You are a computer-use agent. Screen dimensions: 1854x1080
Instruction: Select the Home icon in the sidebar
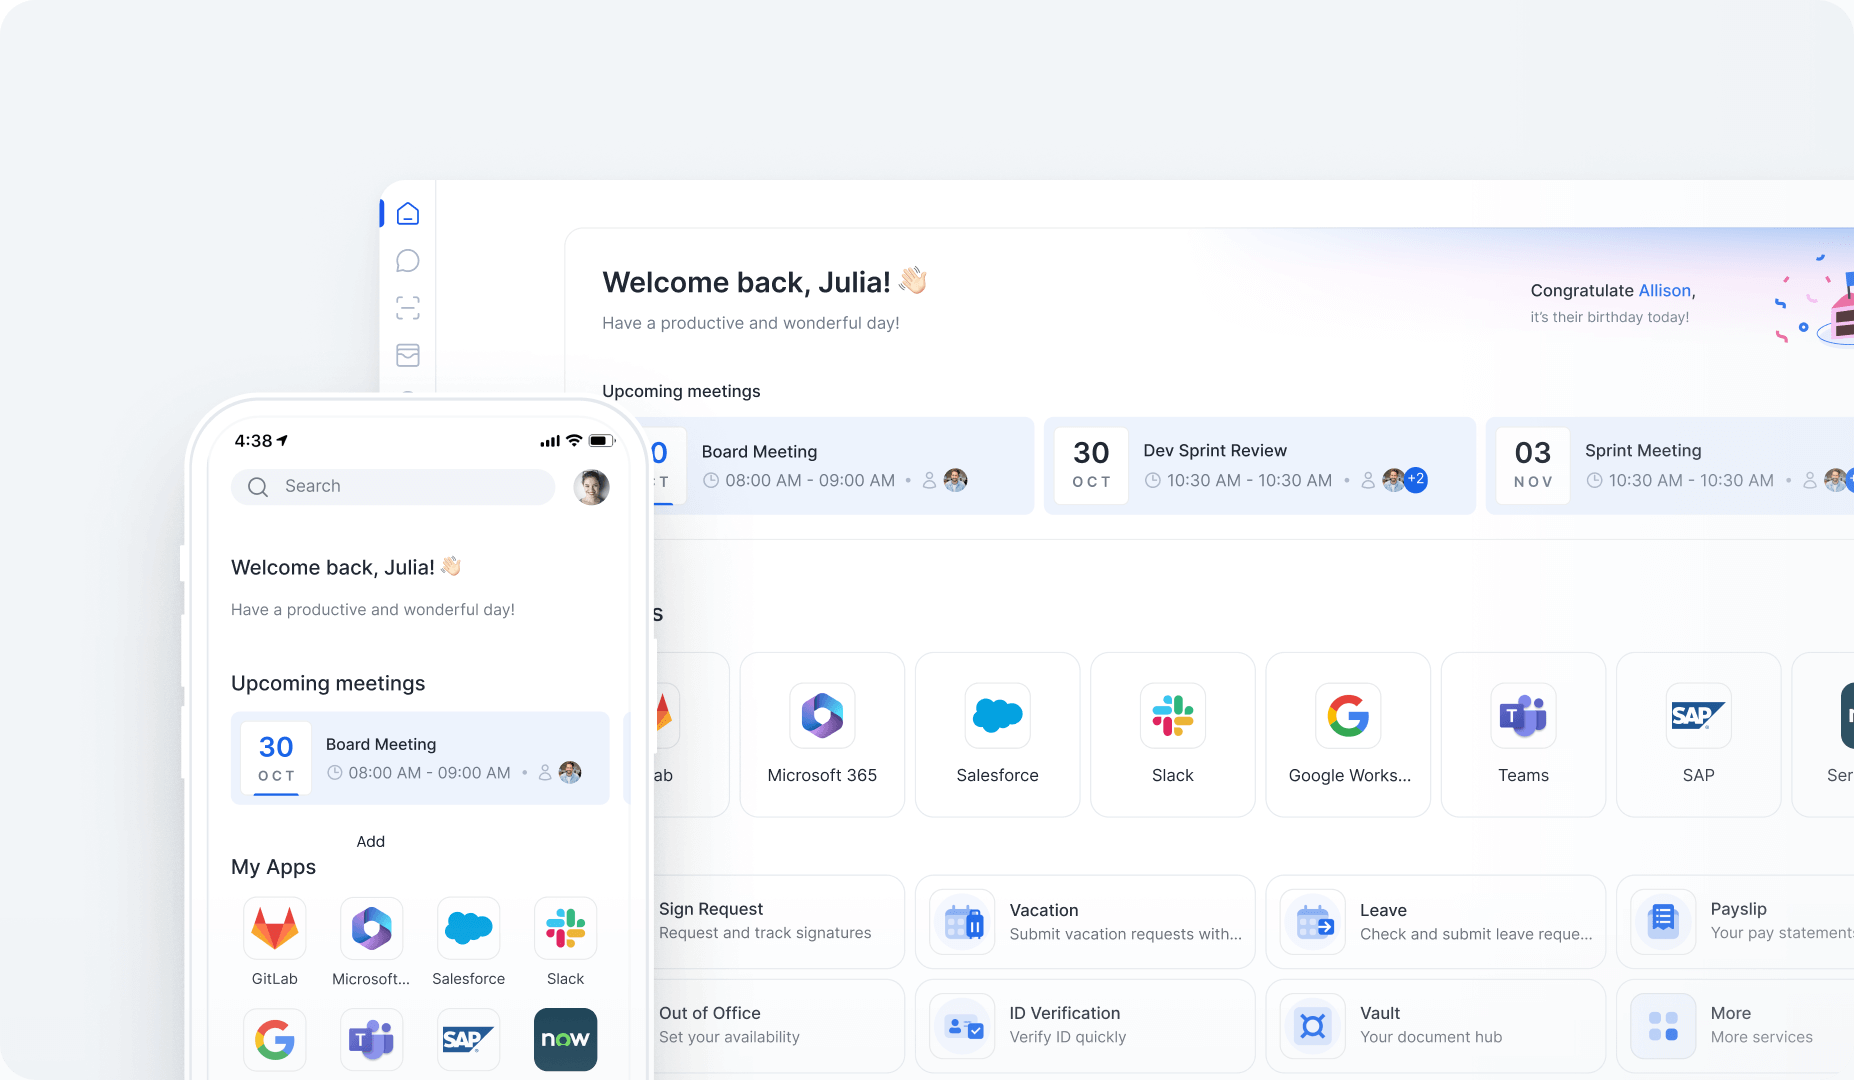click(x=408, y=212)
